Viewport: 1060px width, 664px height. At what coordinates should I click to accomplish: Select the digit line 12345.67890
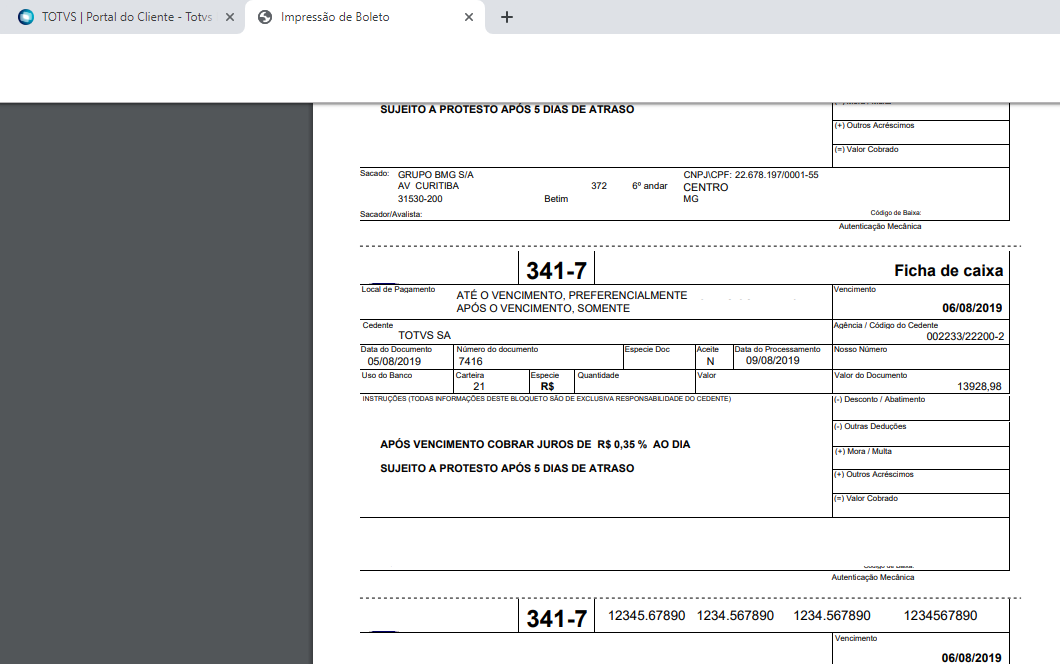(646, 615)
